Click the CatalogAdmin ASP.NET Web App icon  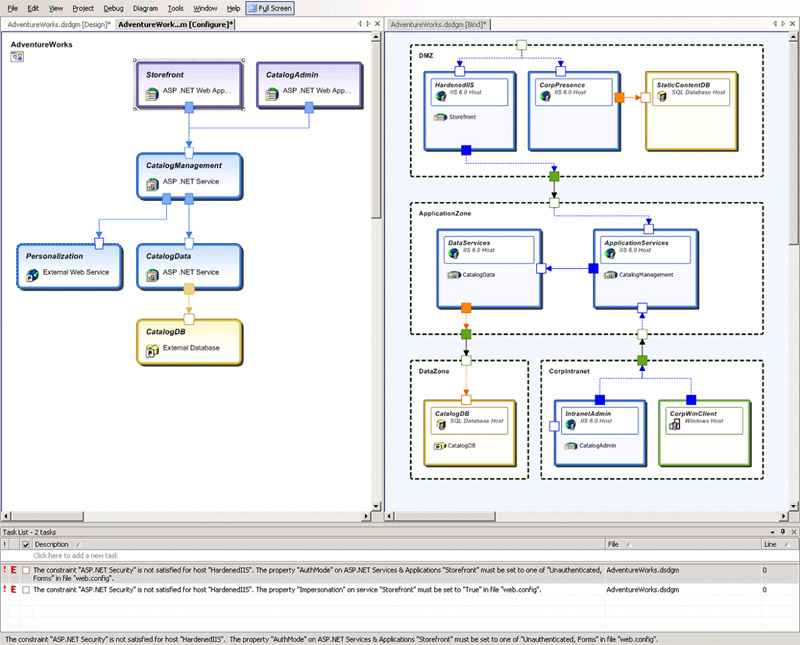pyautogui.click(x=272, y=94)
